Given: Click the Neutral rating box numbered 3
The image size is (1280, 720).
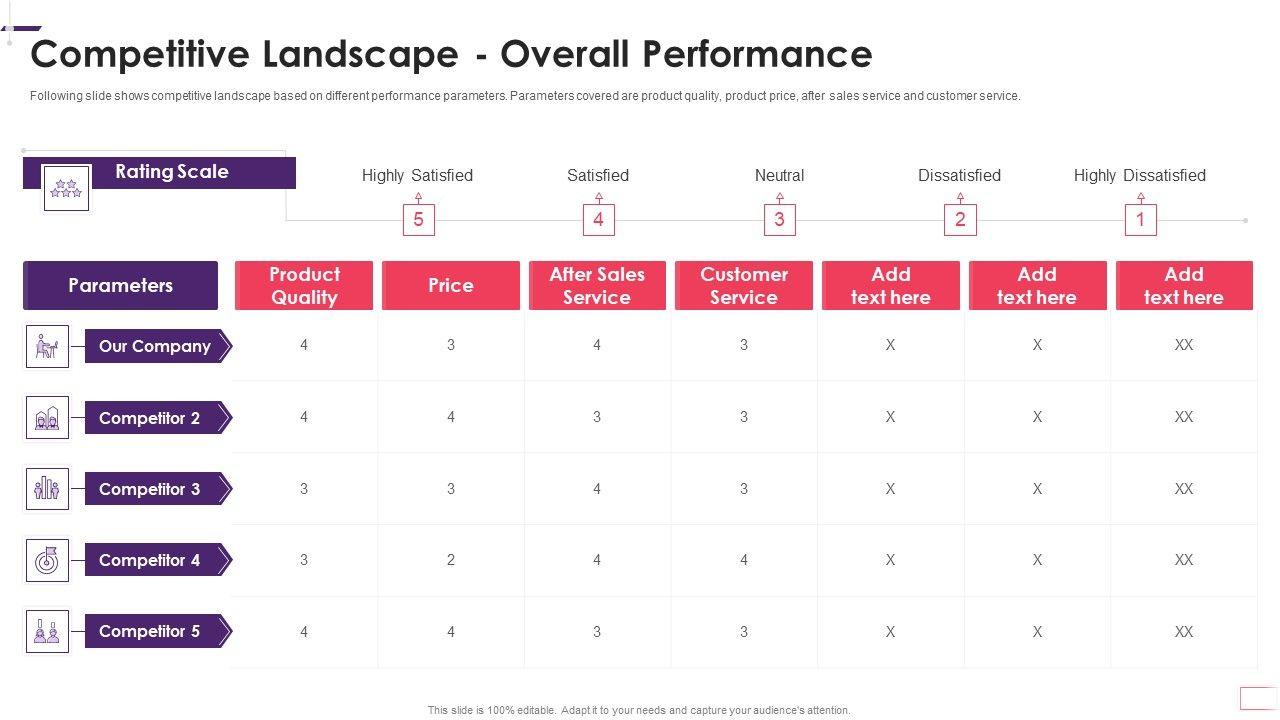Looking at the screenshot, I should (779, 220).
